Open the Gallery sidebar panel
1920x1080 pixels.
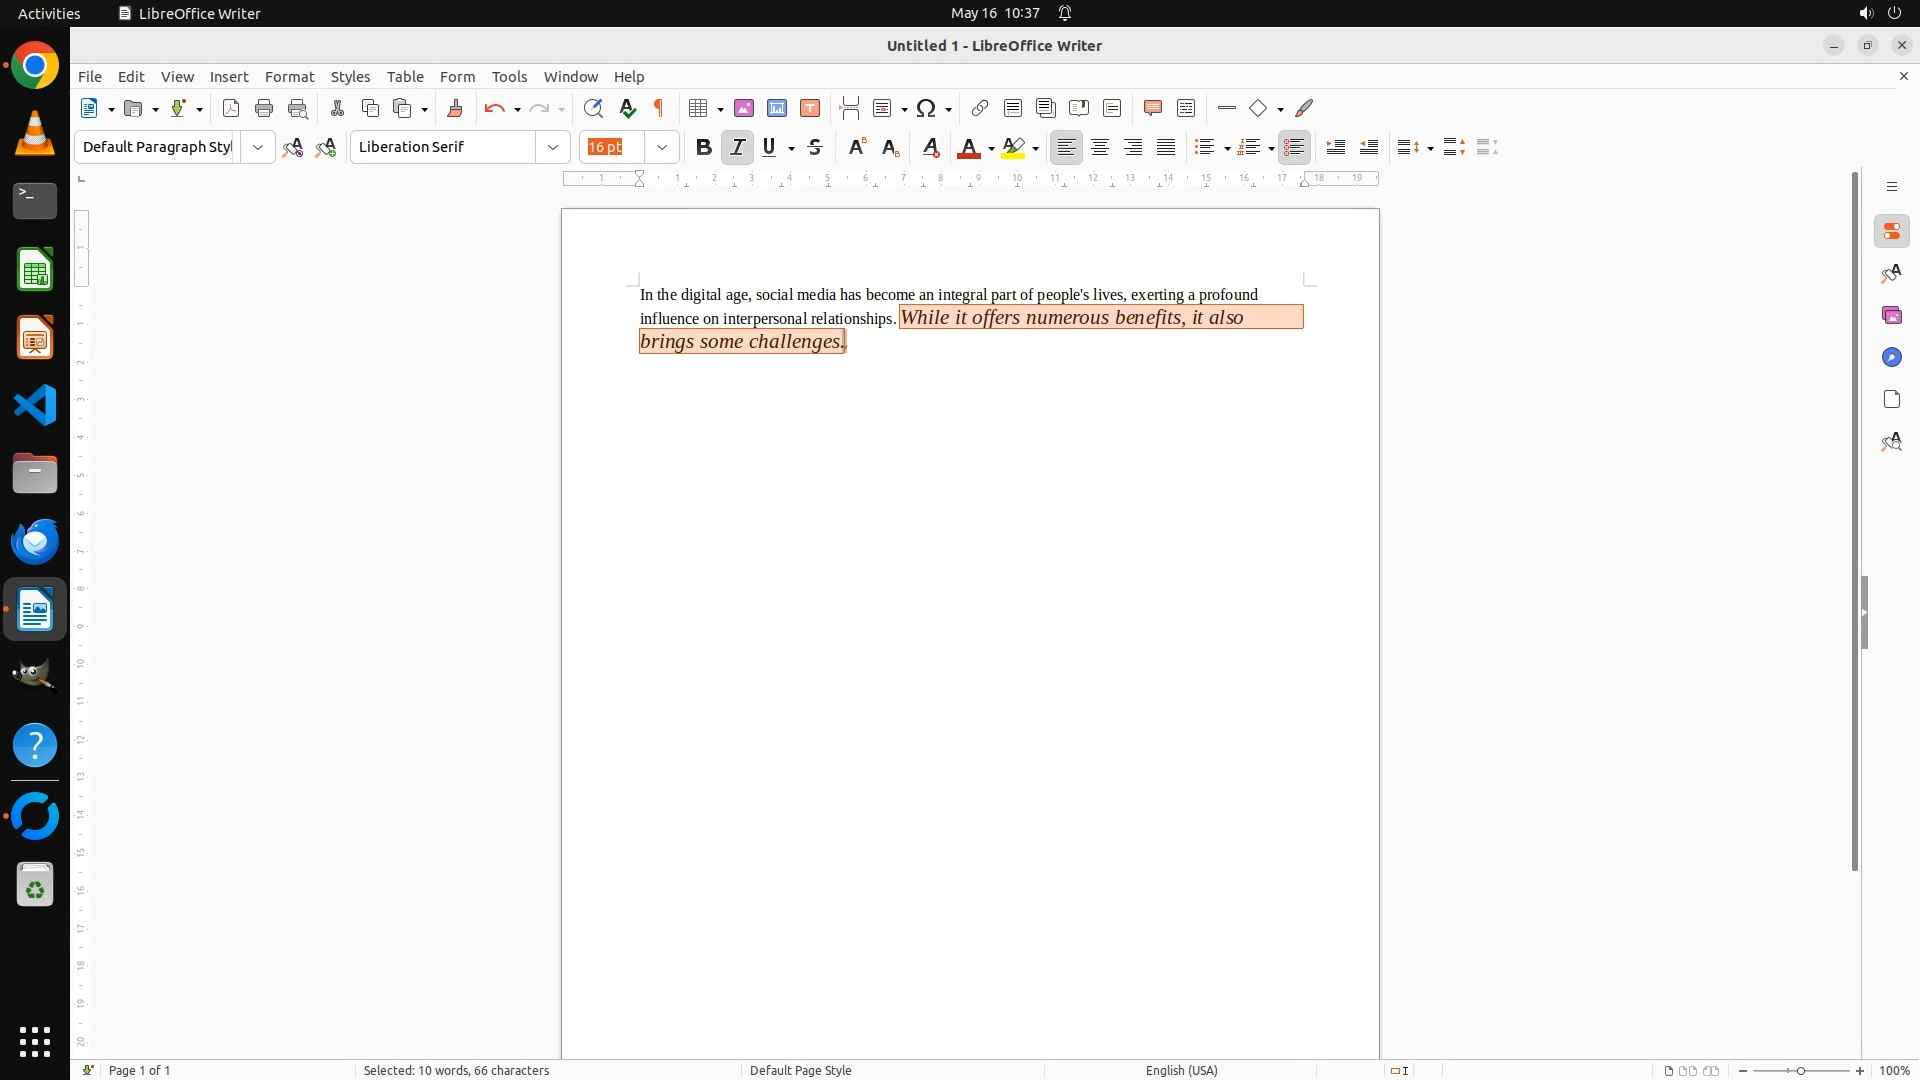(1891, 315)
